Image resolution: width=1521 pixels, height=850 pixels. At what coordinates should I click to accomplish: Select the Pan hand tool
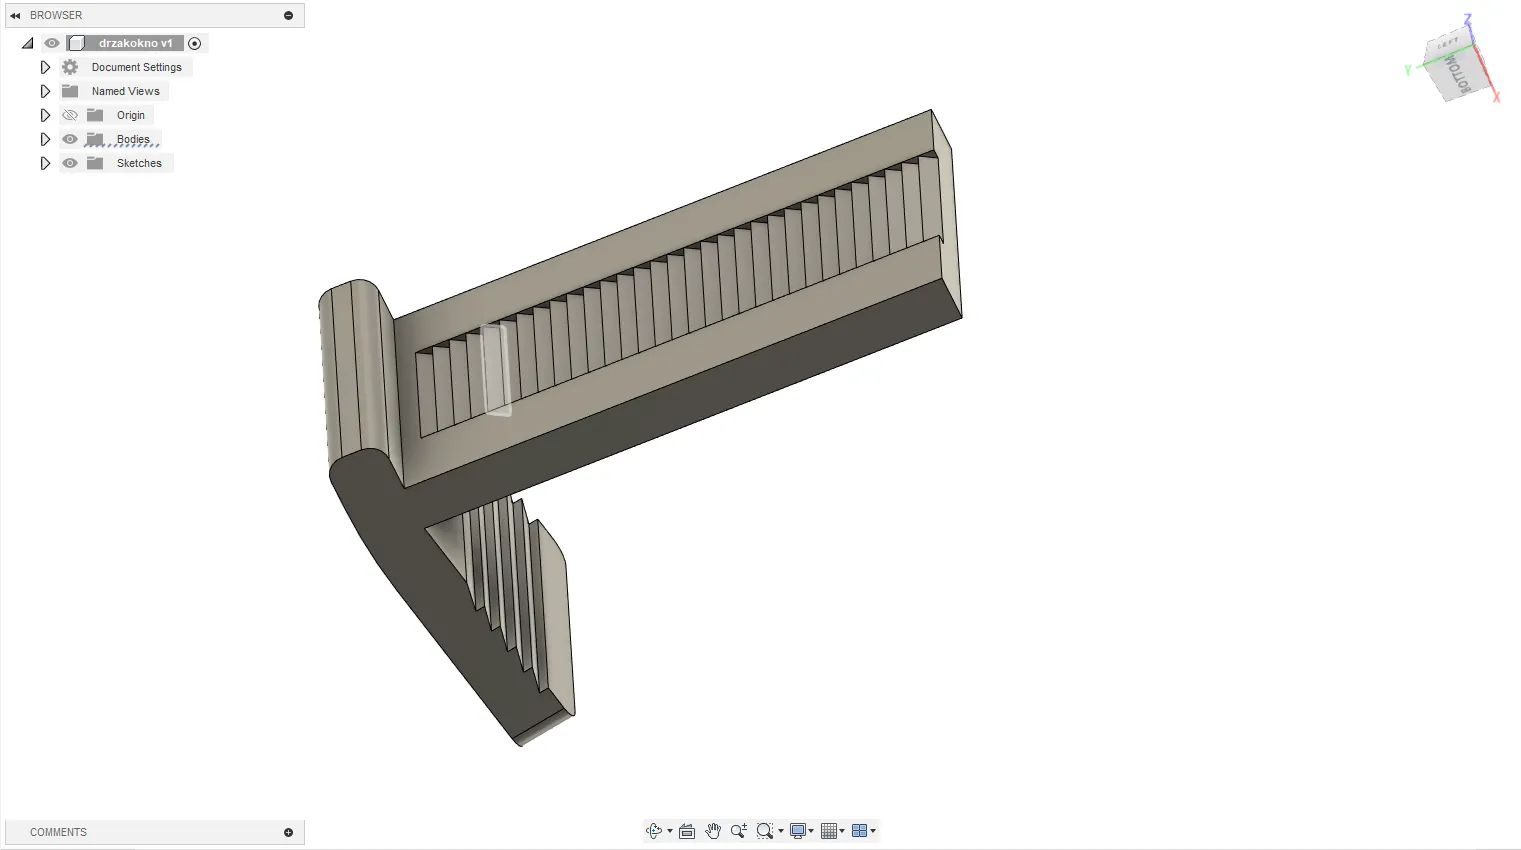(713, 831)
